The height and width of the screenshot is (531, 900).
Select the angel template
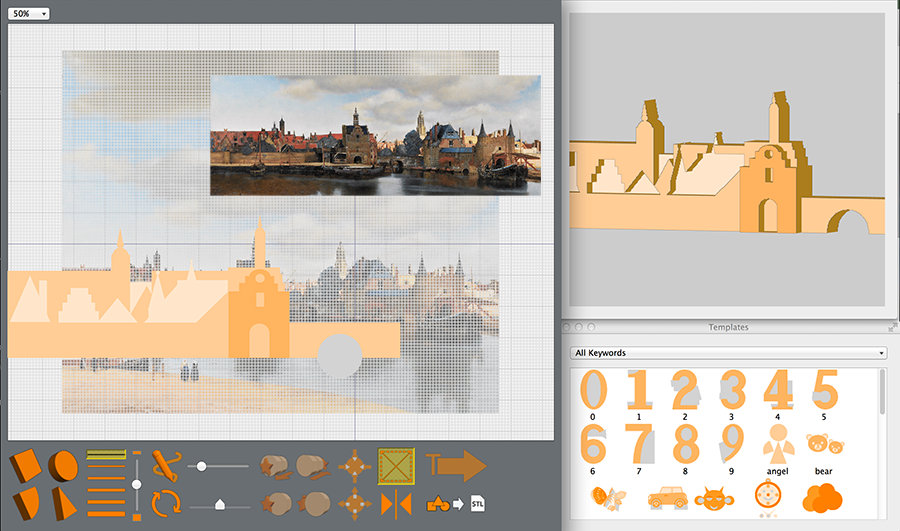[778, 444]
